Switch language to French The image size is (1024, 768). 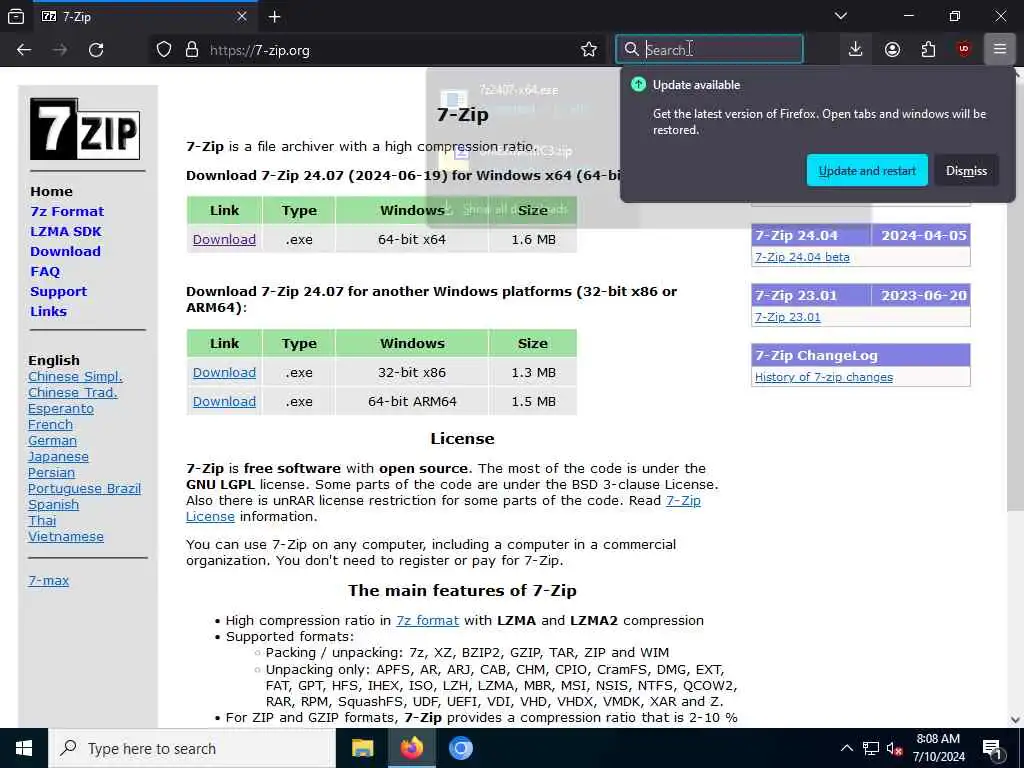point(50,424)
